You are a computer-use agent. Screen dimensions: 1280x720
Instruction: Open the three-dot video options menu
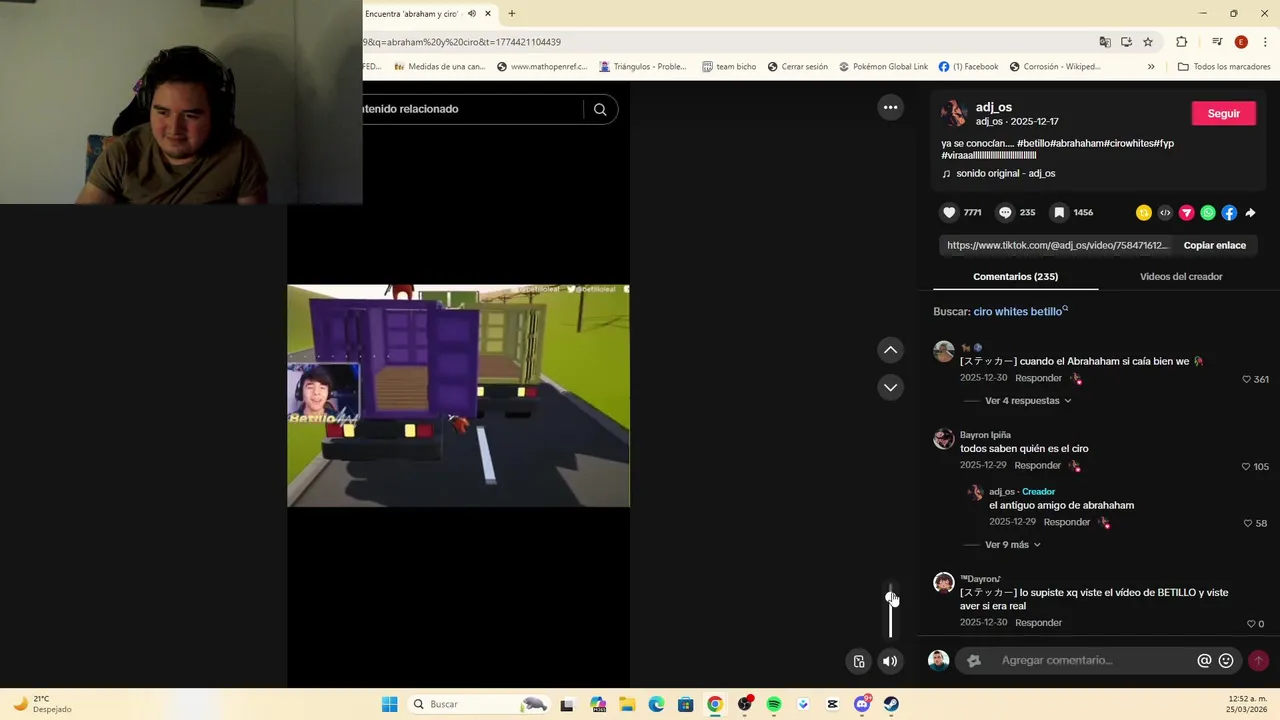(890, 107)
